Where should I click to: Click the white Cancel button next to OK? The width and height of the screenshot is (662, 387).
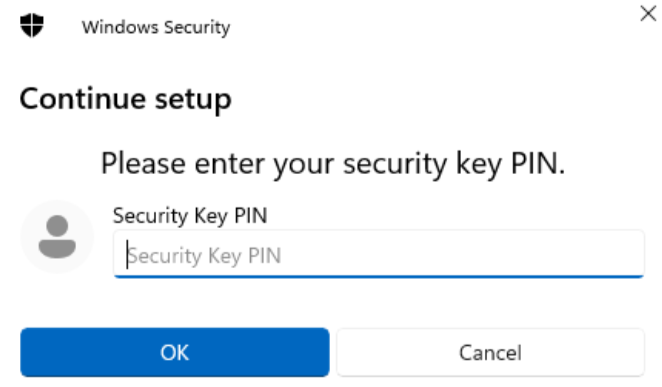coord(491,352)
